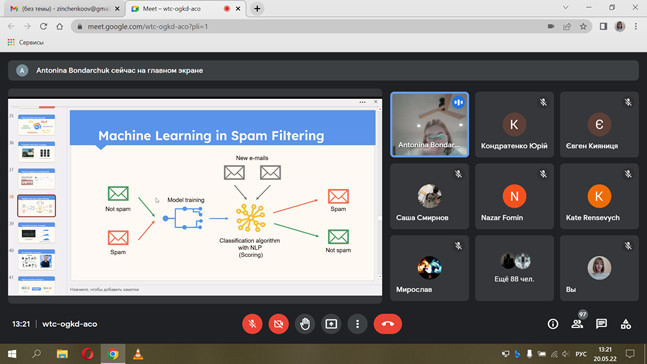This screenshot has height=364, width=647.
Task: Unmute the microphone button in Meet controls
Action: click(x=252, y=324)
